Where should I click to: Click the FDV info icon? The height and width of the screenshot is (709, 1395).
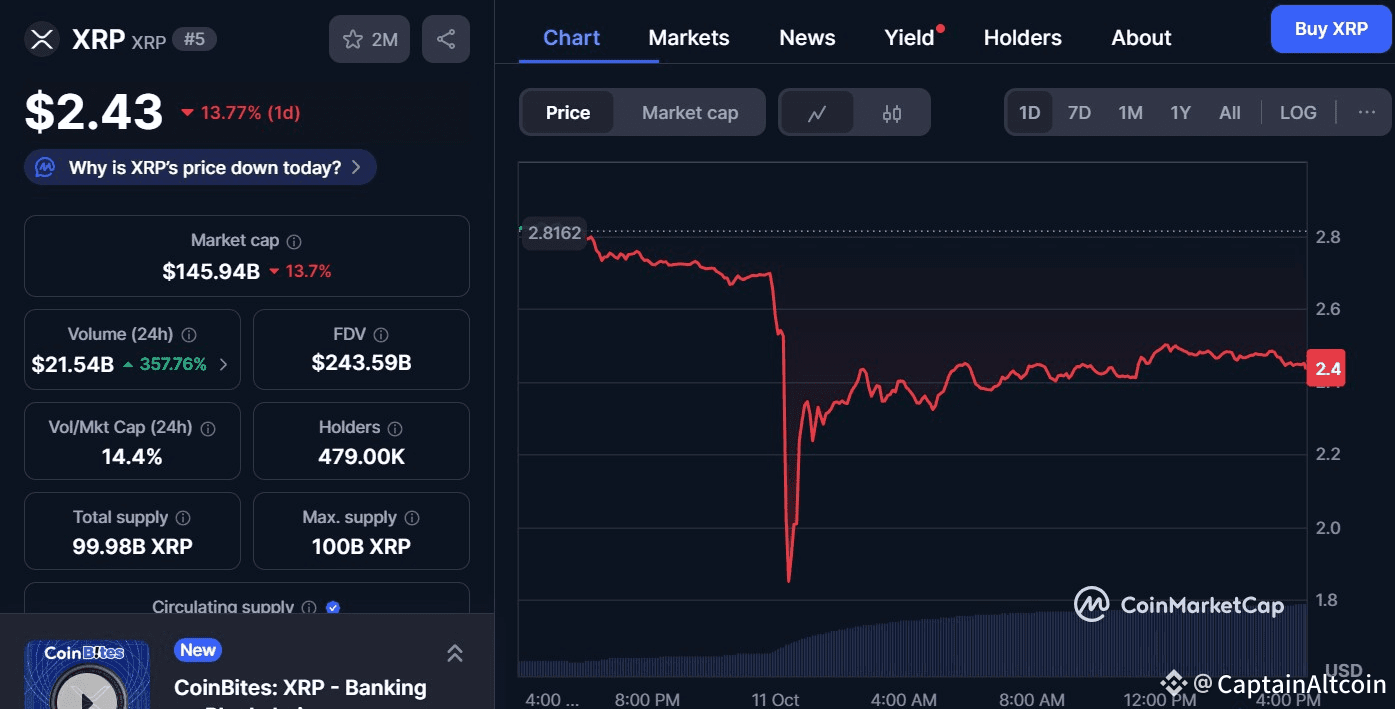click(x=380, y=335)
